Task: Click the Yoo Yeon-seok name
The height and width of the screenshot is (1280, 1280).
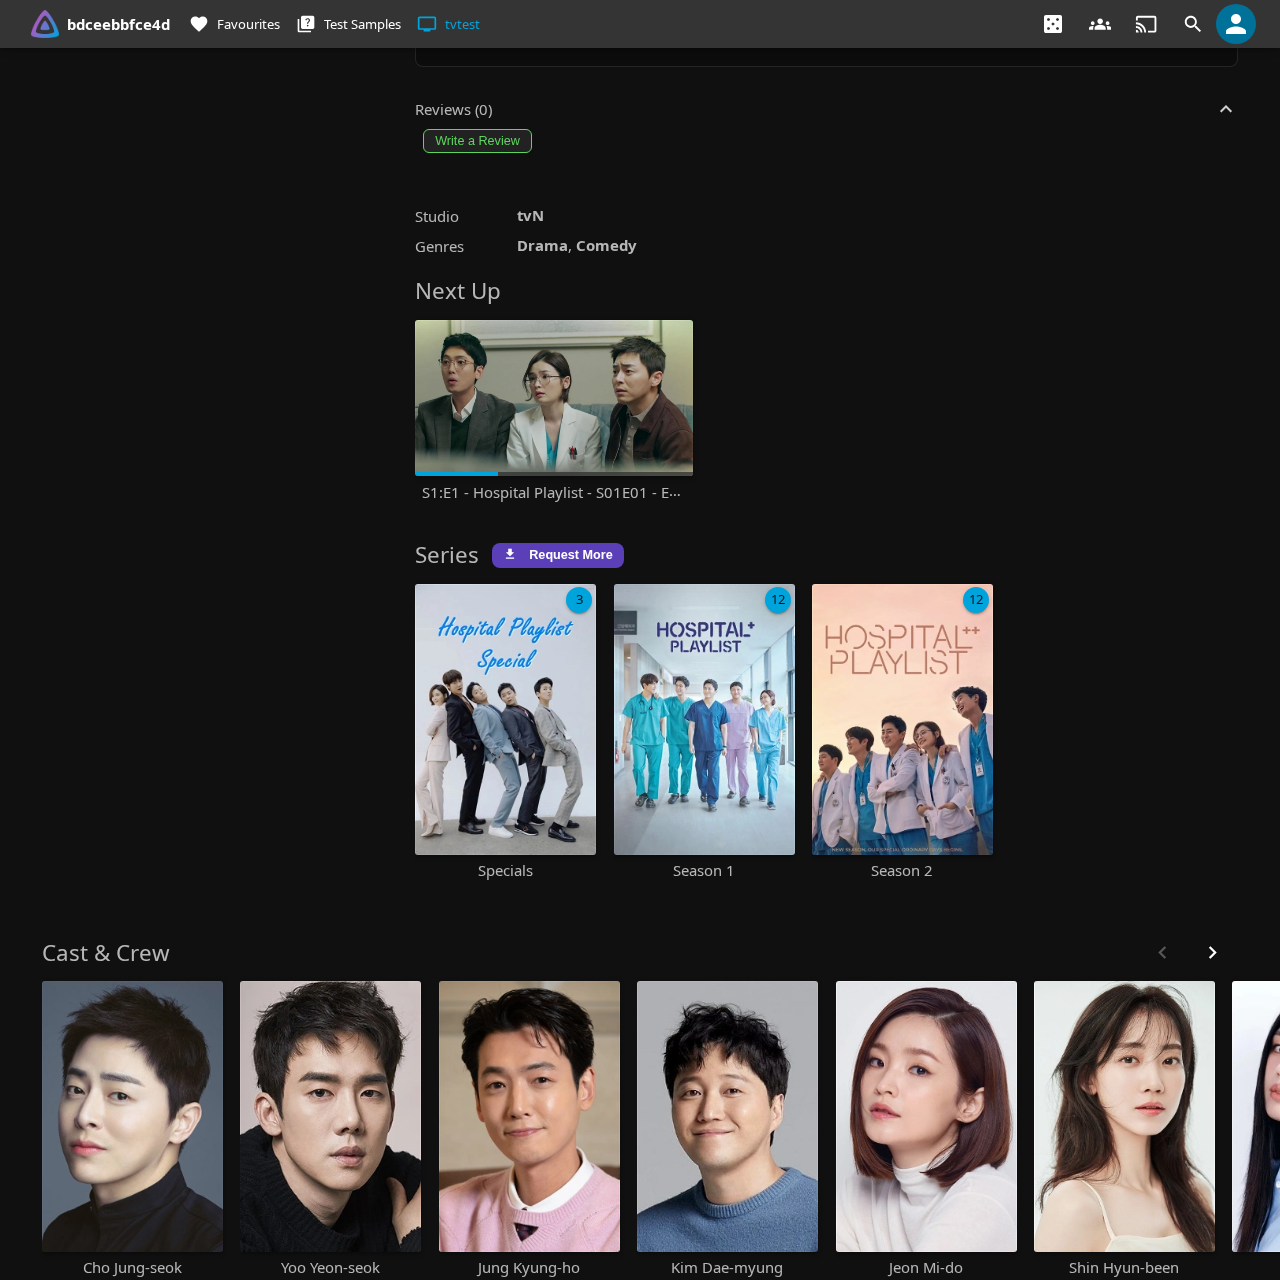Action: point(330,1268)
